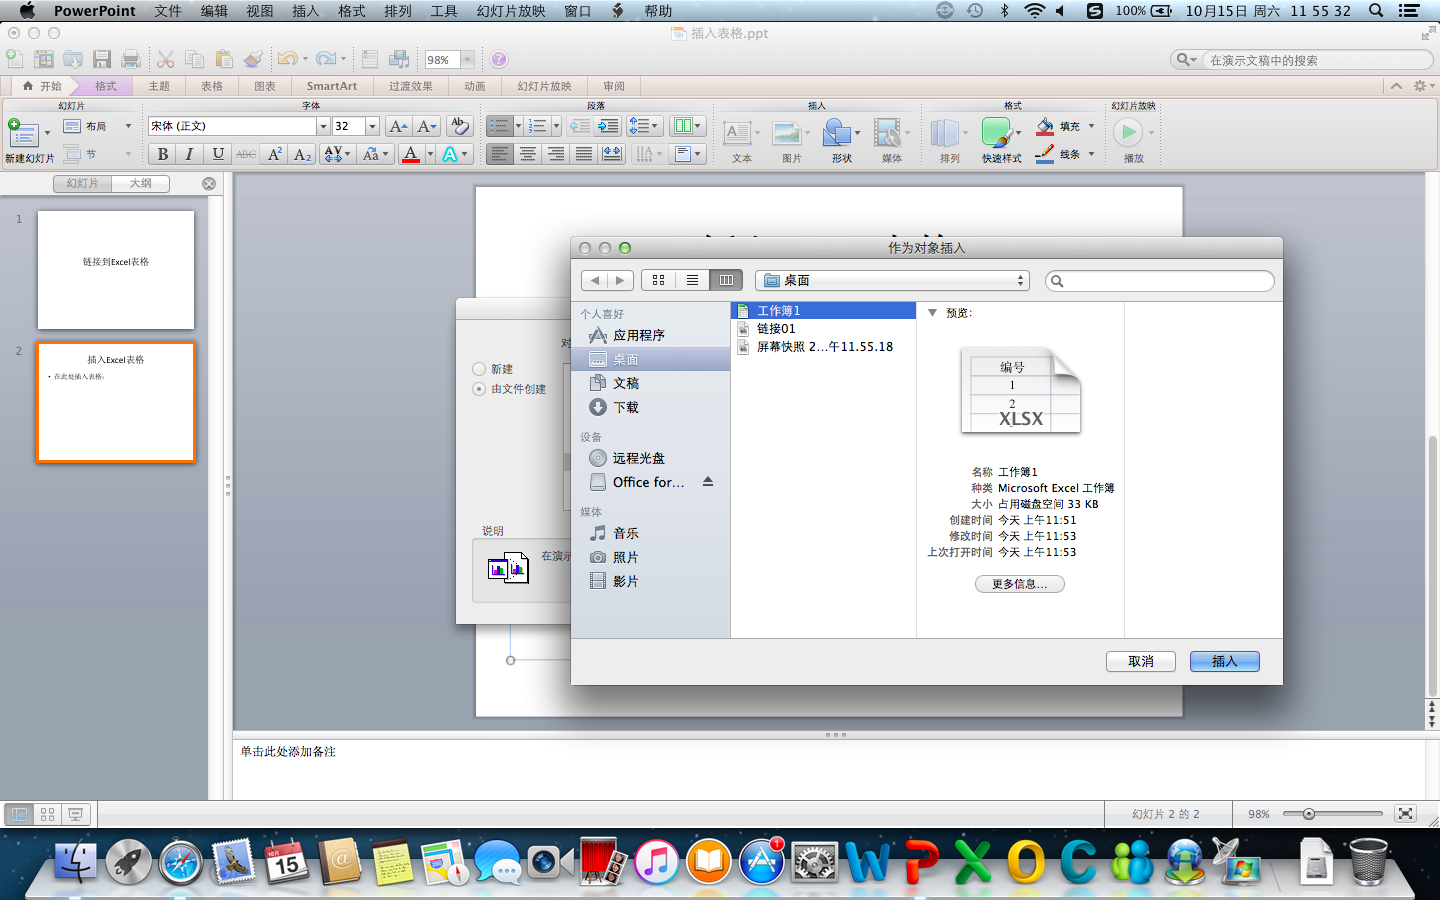This screenshot has height=900, width=1440.
Task: Click the Increase Font Size icon
Action: (397, 126)
